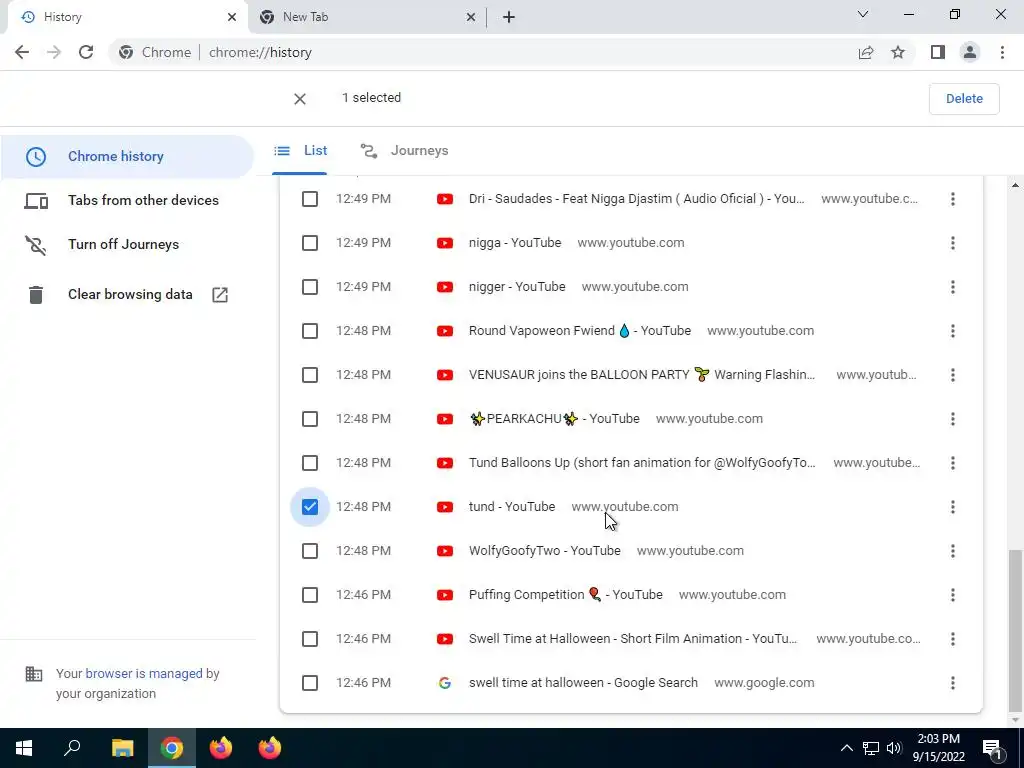
Task: Click the Google favicon of swell time search
Action: [x=445, y=683]
